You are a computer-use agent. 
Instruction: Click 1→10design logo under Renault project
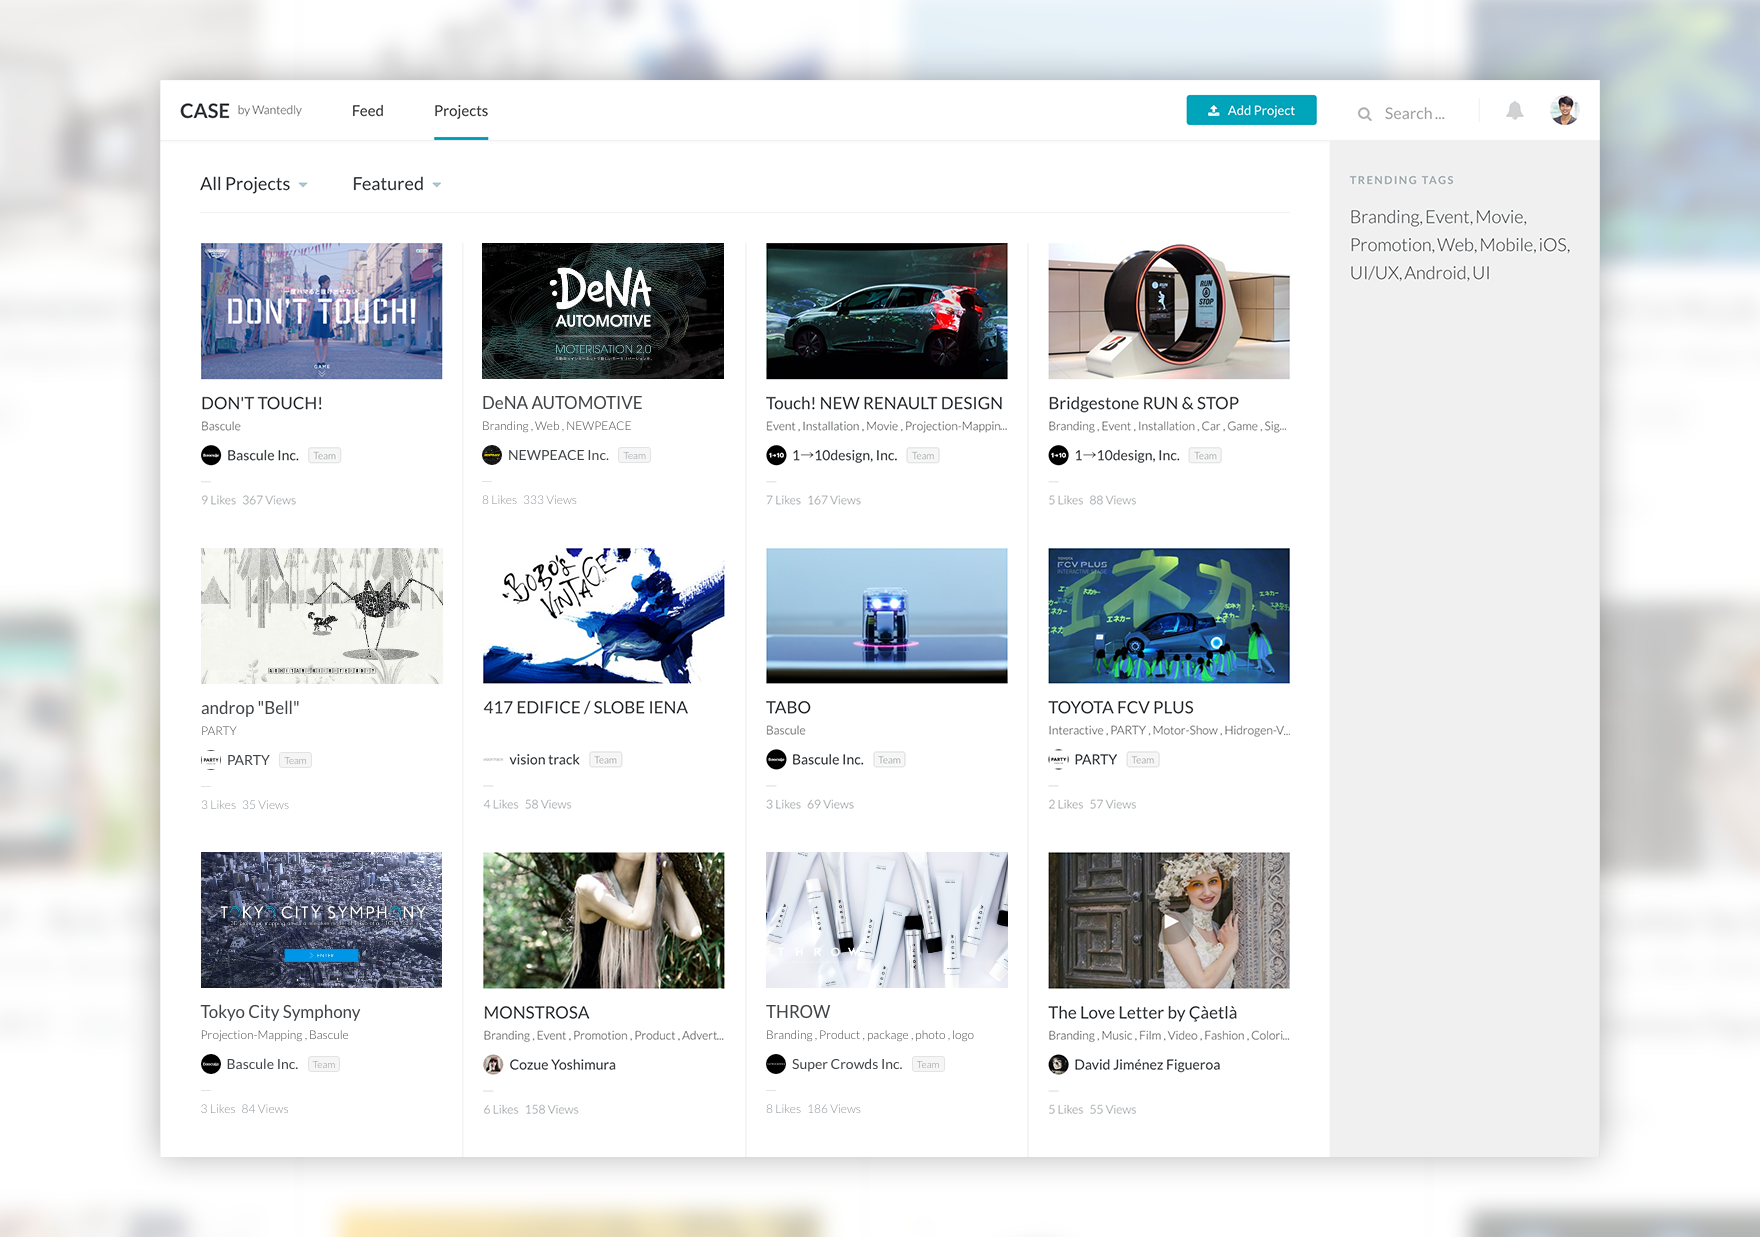point(776,456)
